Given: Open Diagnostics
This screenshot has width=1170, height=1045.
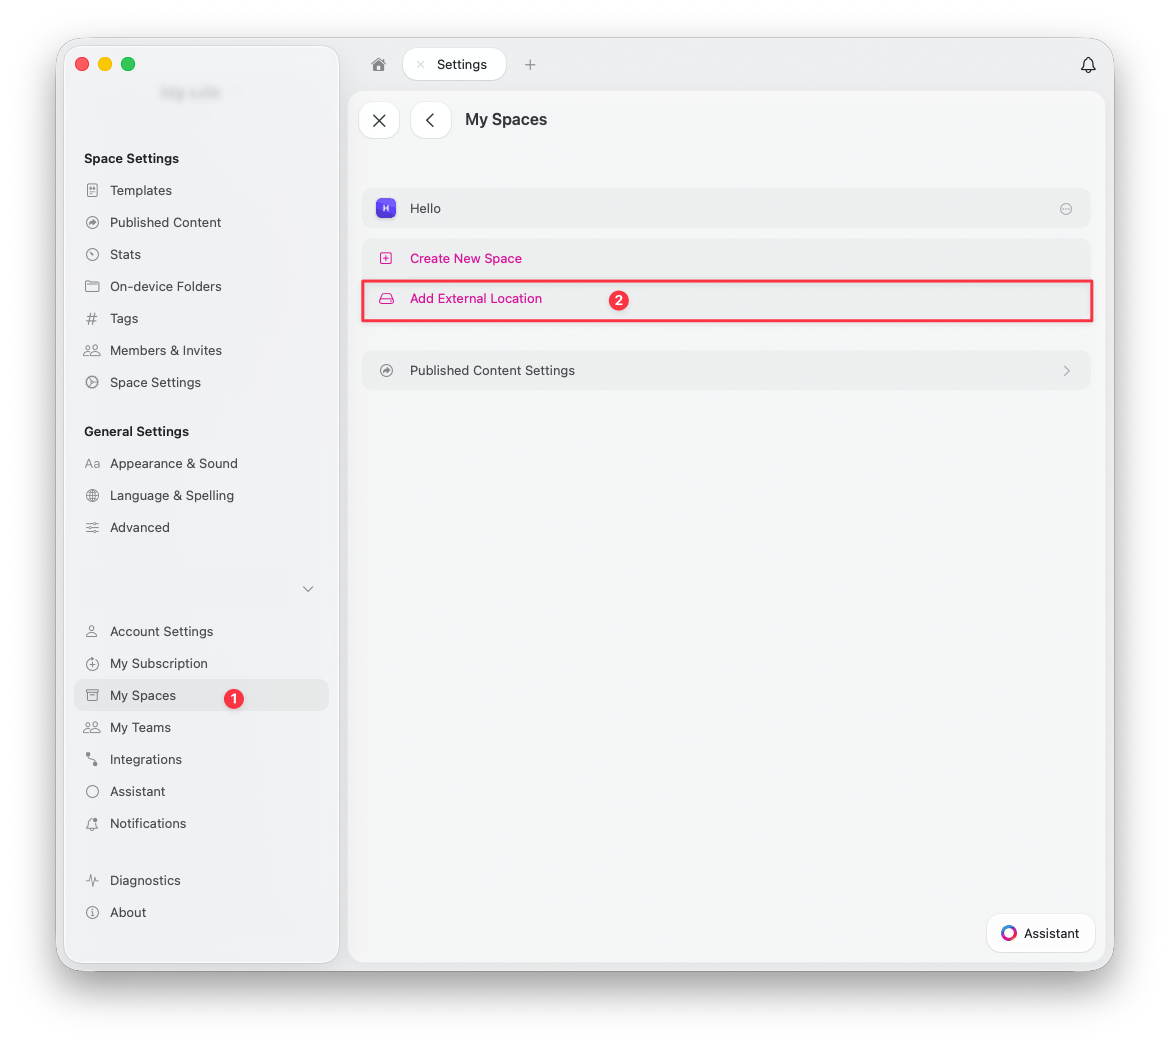Looking at the screenshot, I should [x=145, y=881].
